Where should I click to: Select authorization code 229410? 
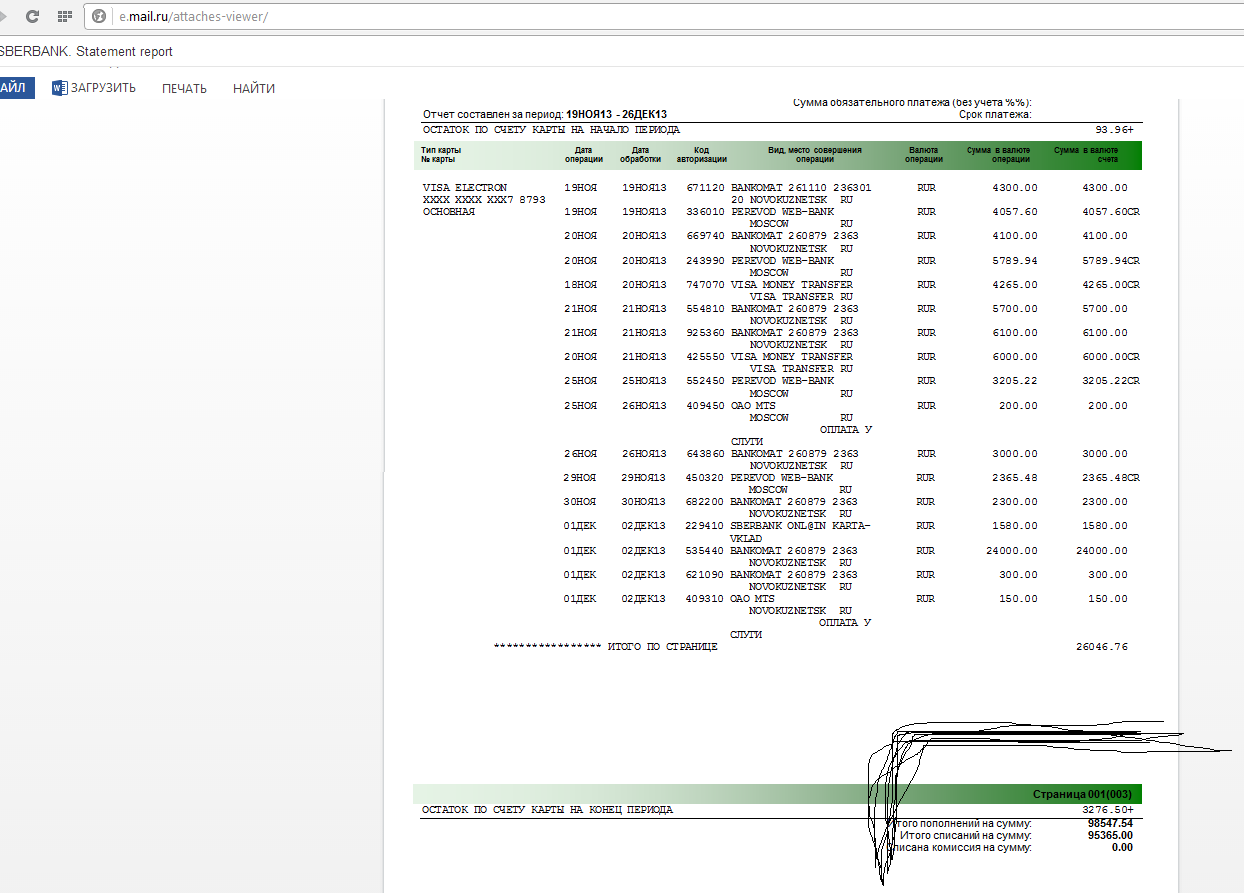(x=705, y=526)
